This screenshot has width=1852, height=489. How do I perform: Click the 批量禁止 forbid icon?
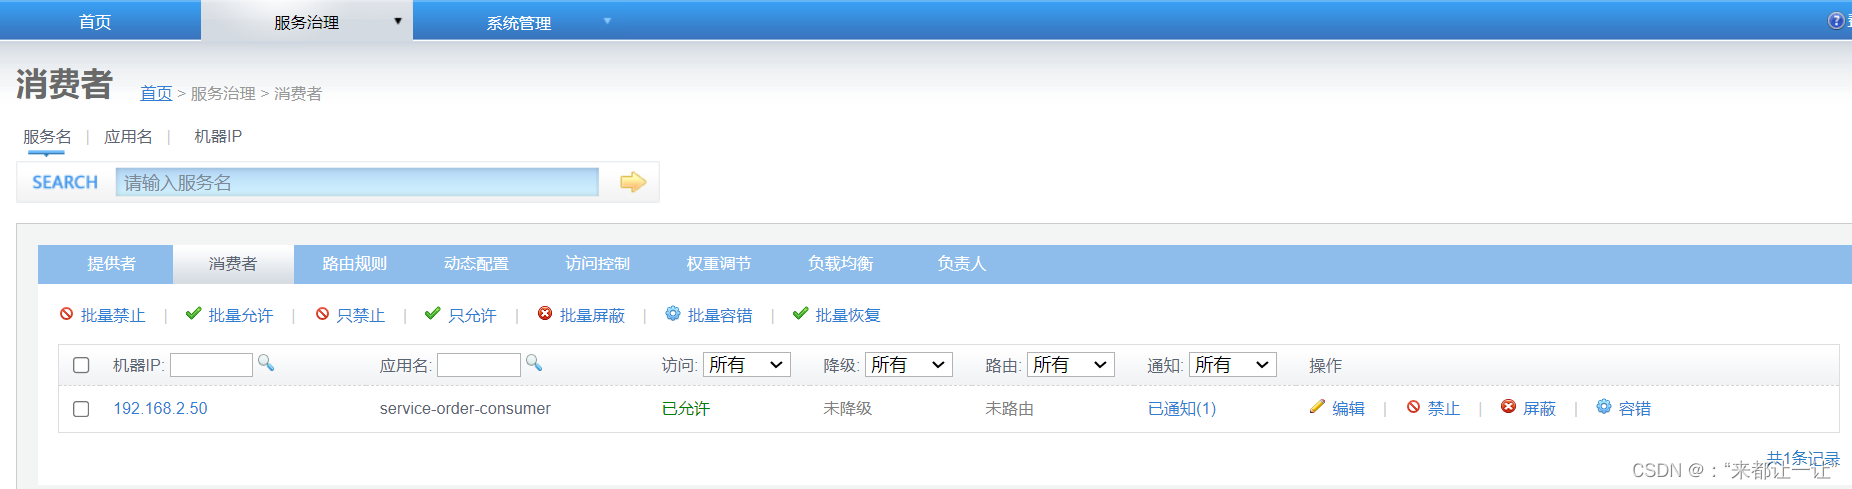[x=67, y=314]
